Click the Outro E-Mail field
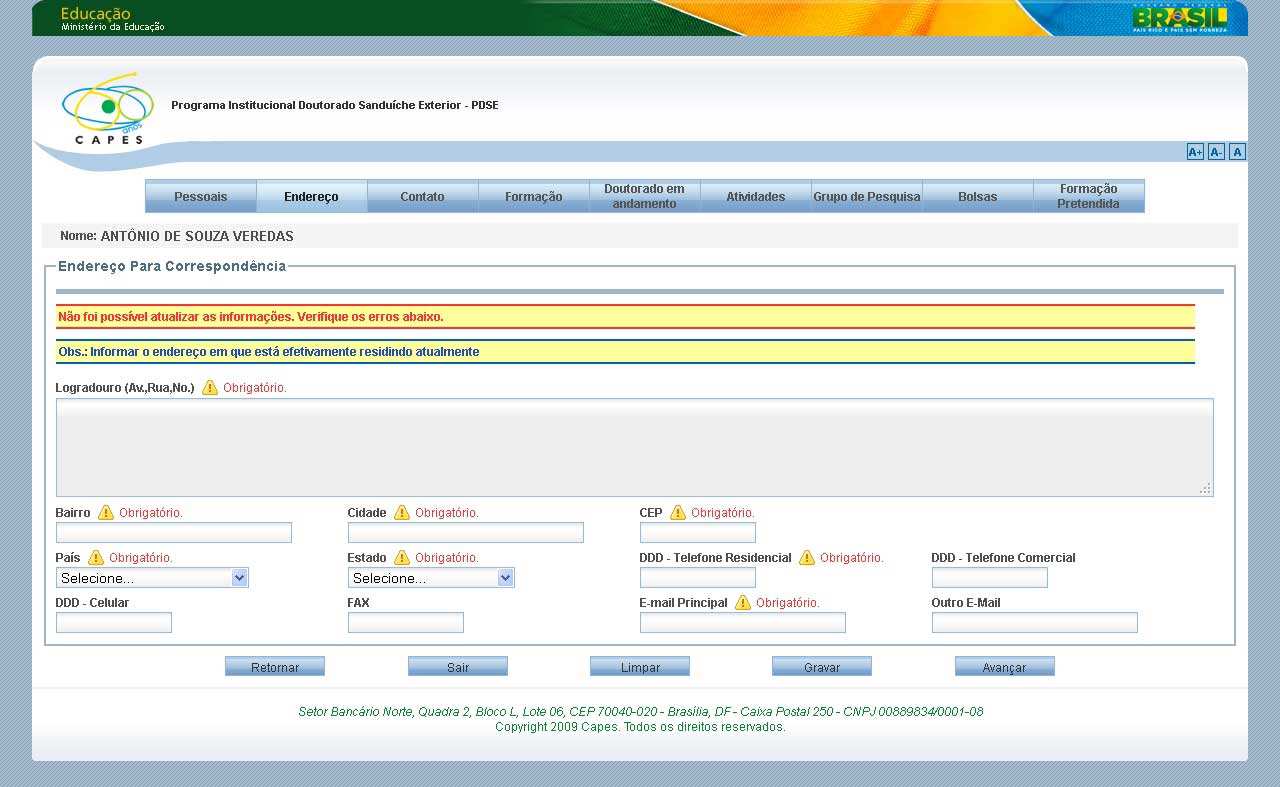 [x=1035, y=622]
